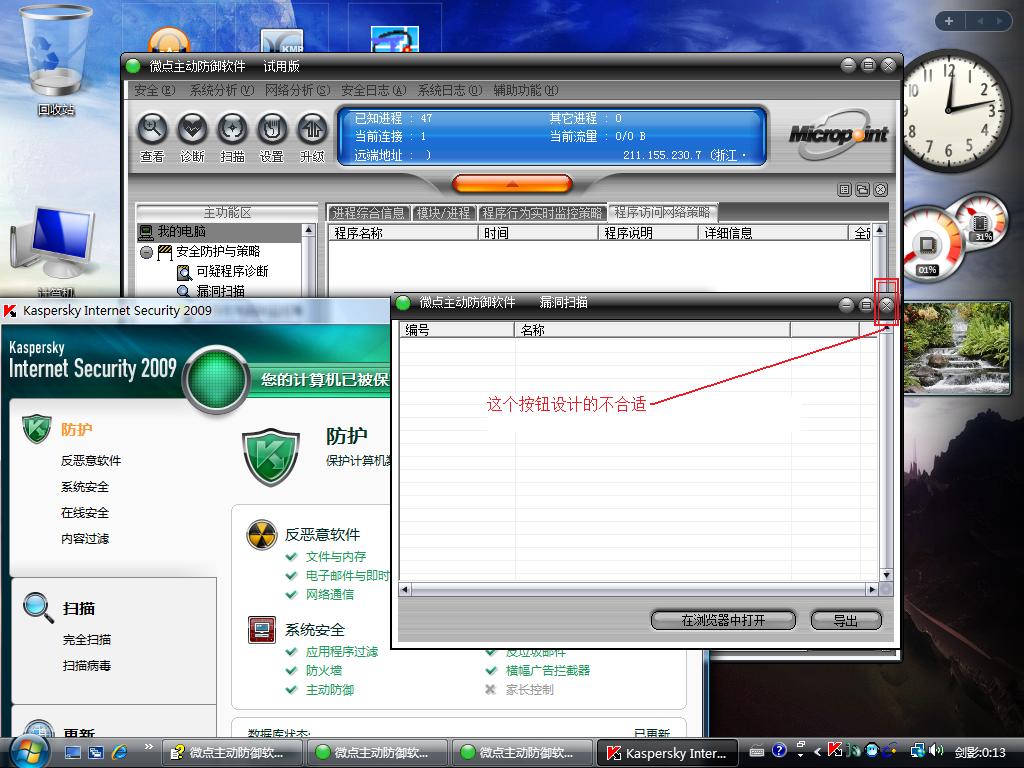This screenshot has width=1024, height=768.
Task: Open the 主动防御 link
Action: (330, 689)
